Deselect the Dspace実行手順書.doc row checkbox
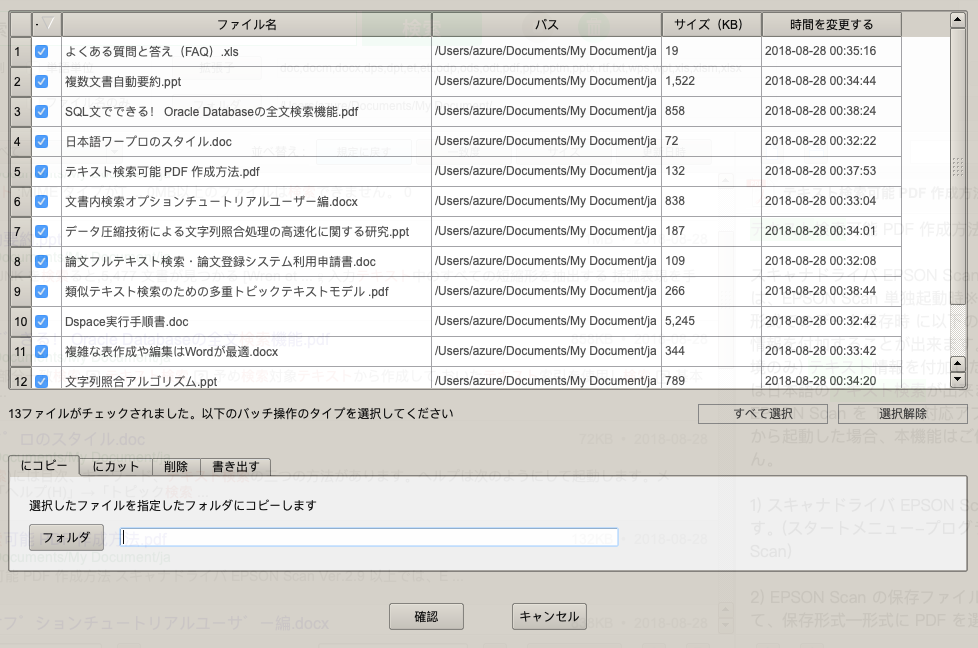The height and width of the screenshot is (648, 978). coord(42,322)
